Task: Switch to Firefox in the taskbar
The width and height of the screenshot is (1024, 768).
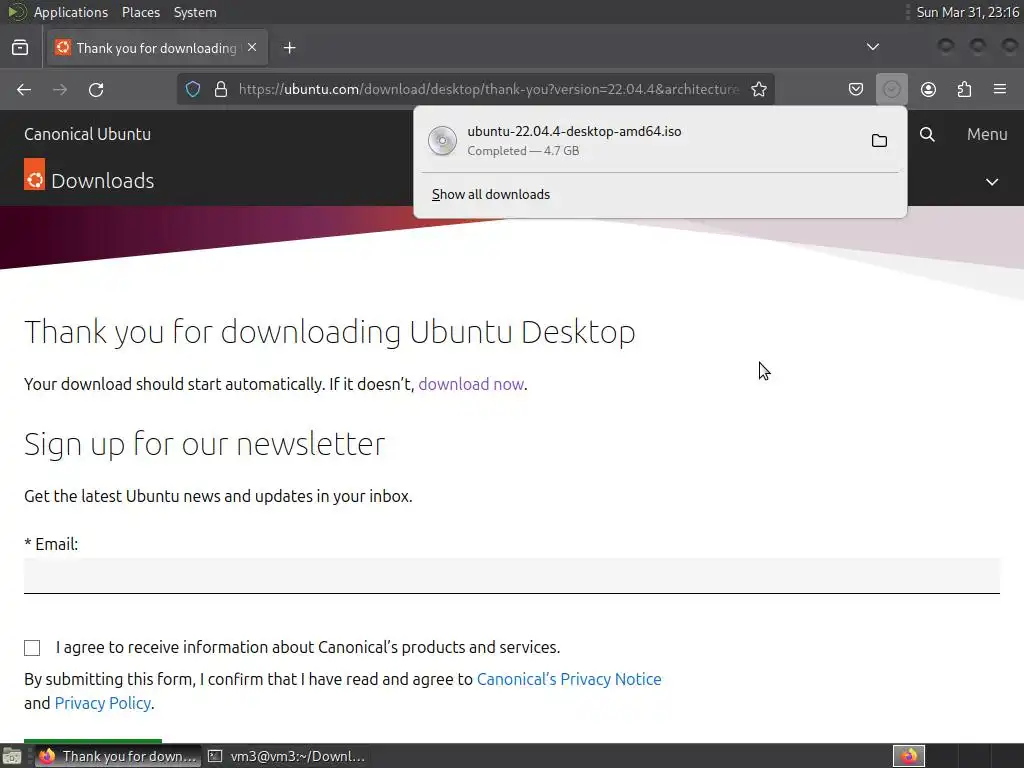Action: (x=118, y=756)
